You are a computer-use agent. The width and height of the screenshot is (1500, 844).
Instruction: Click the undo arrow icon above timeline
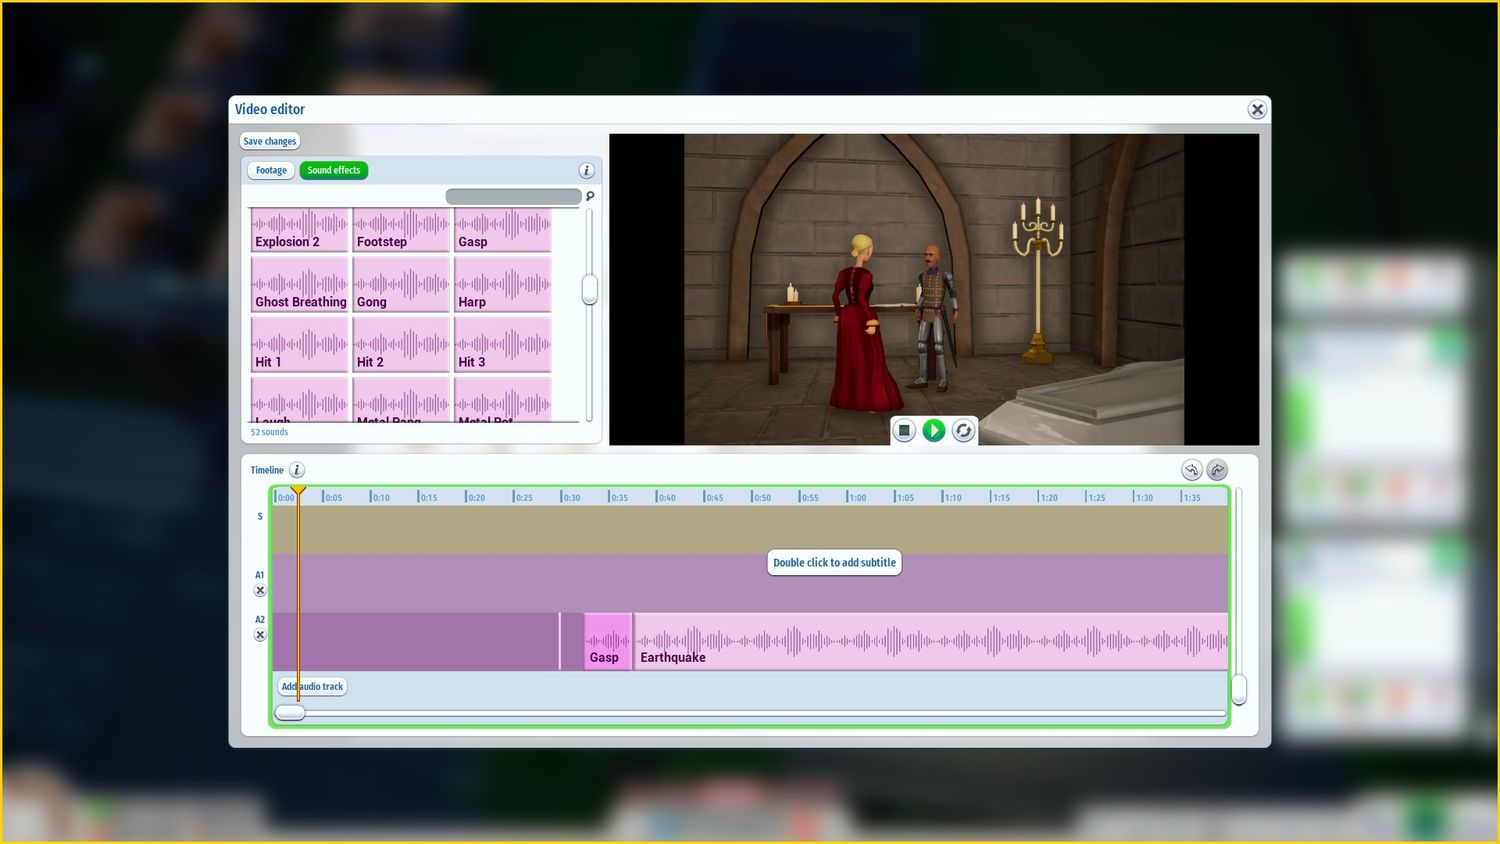[1191, 470]
